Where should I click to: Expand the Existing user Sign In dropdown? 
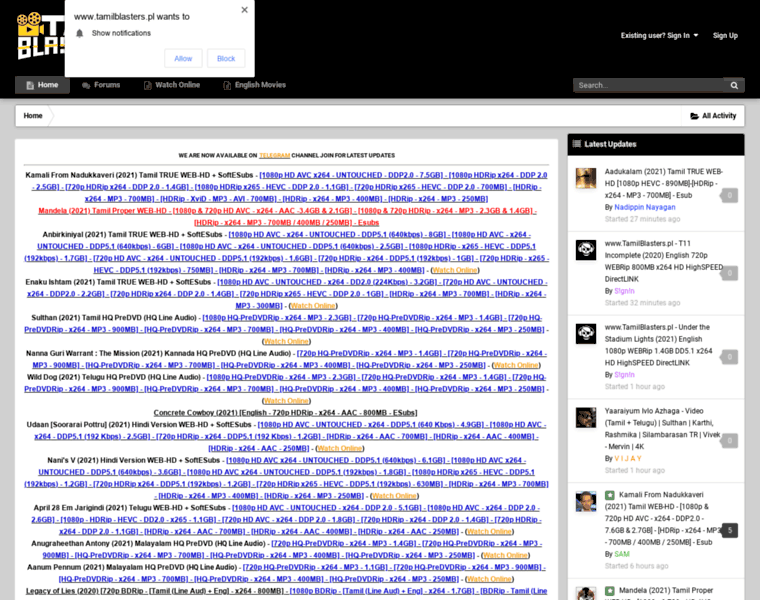tap(659, 35)
